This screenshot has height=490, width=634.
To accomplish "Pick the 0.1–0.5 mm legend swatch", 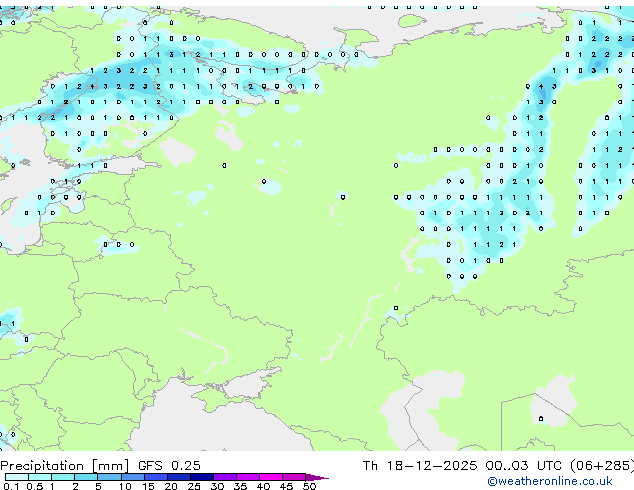I will (17, 477).
